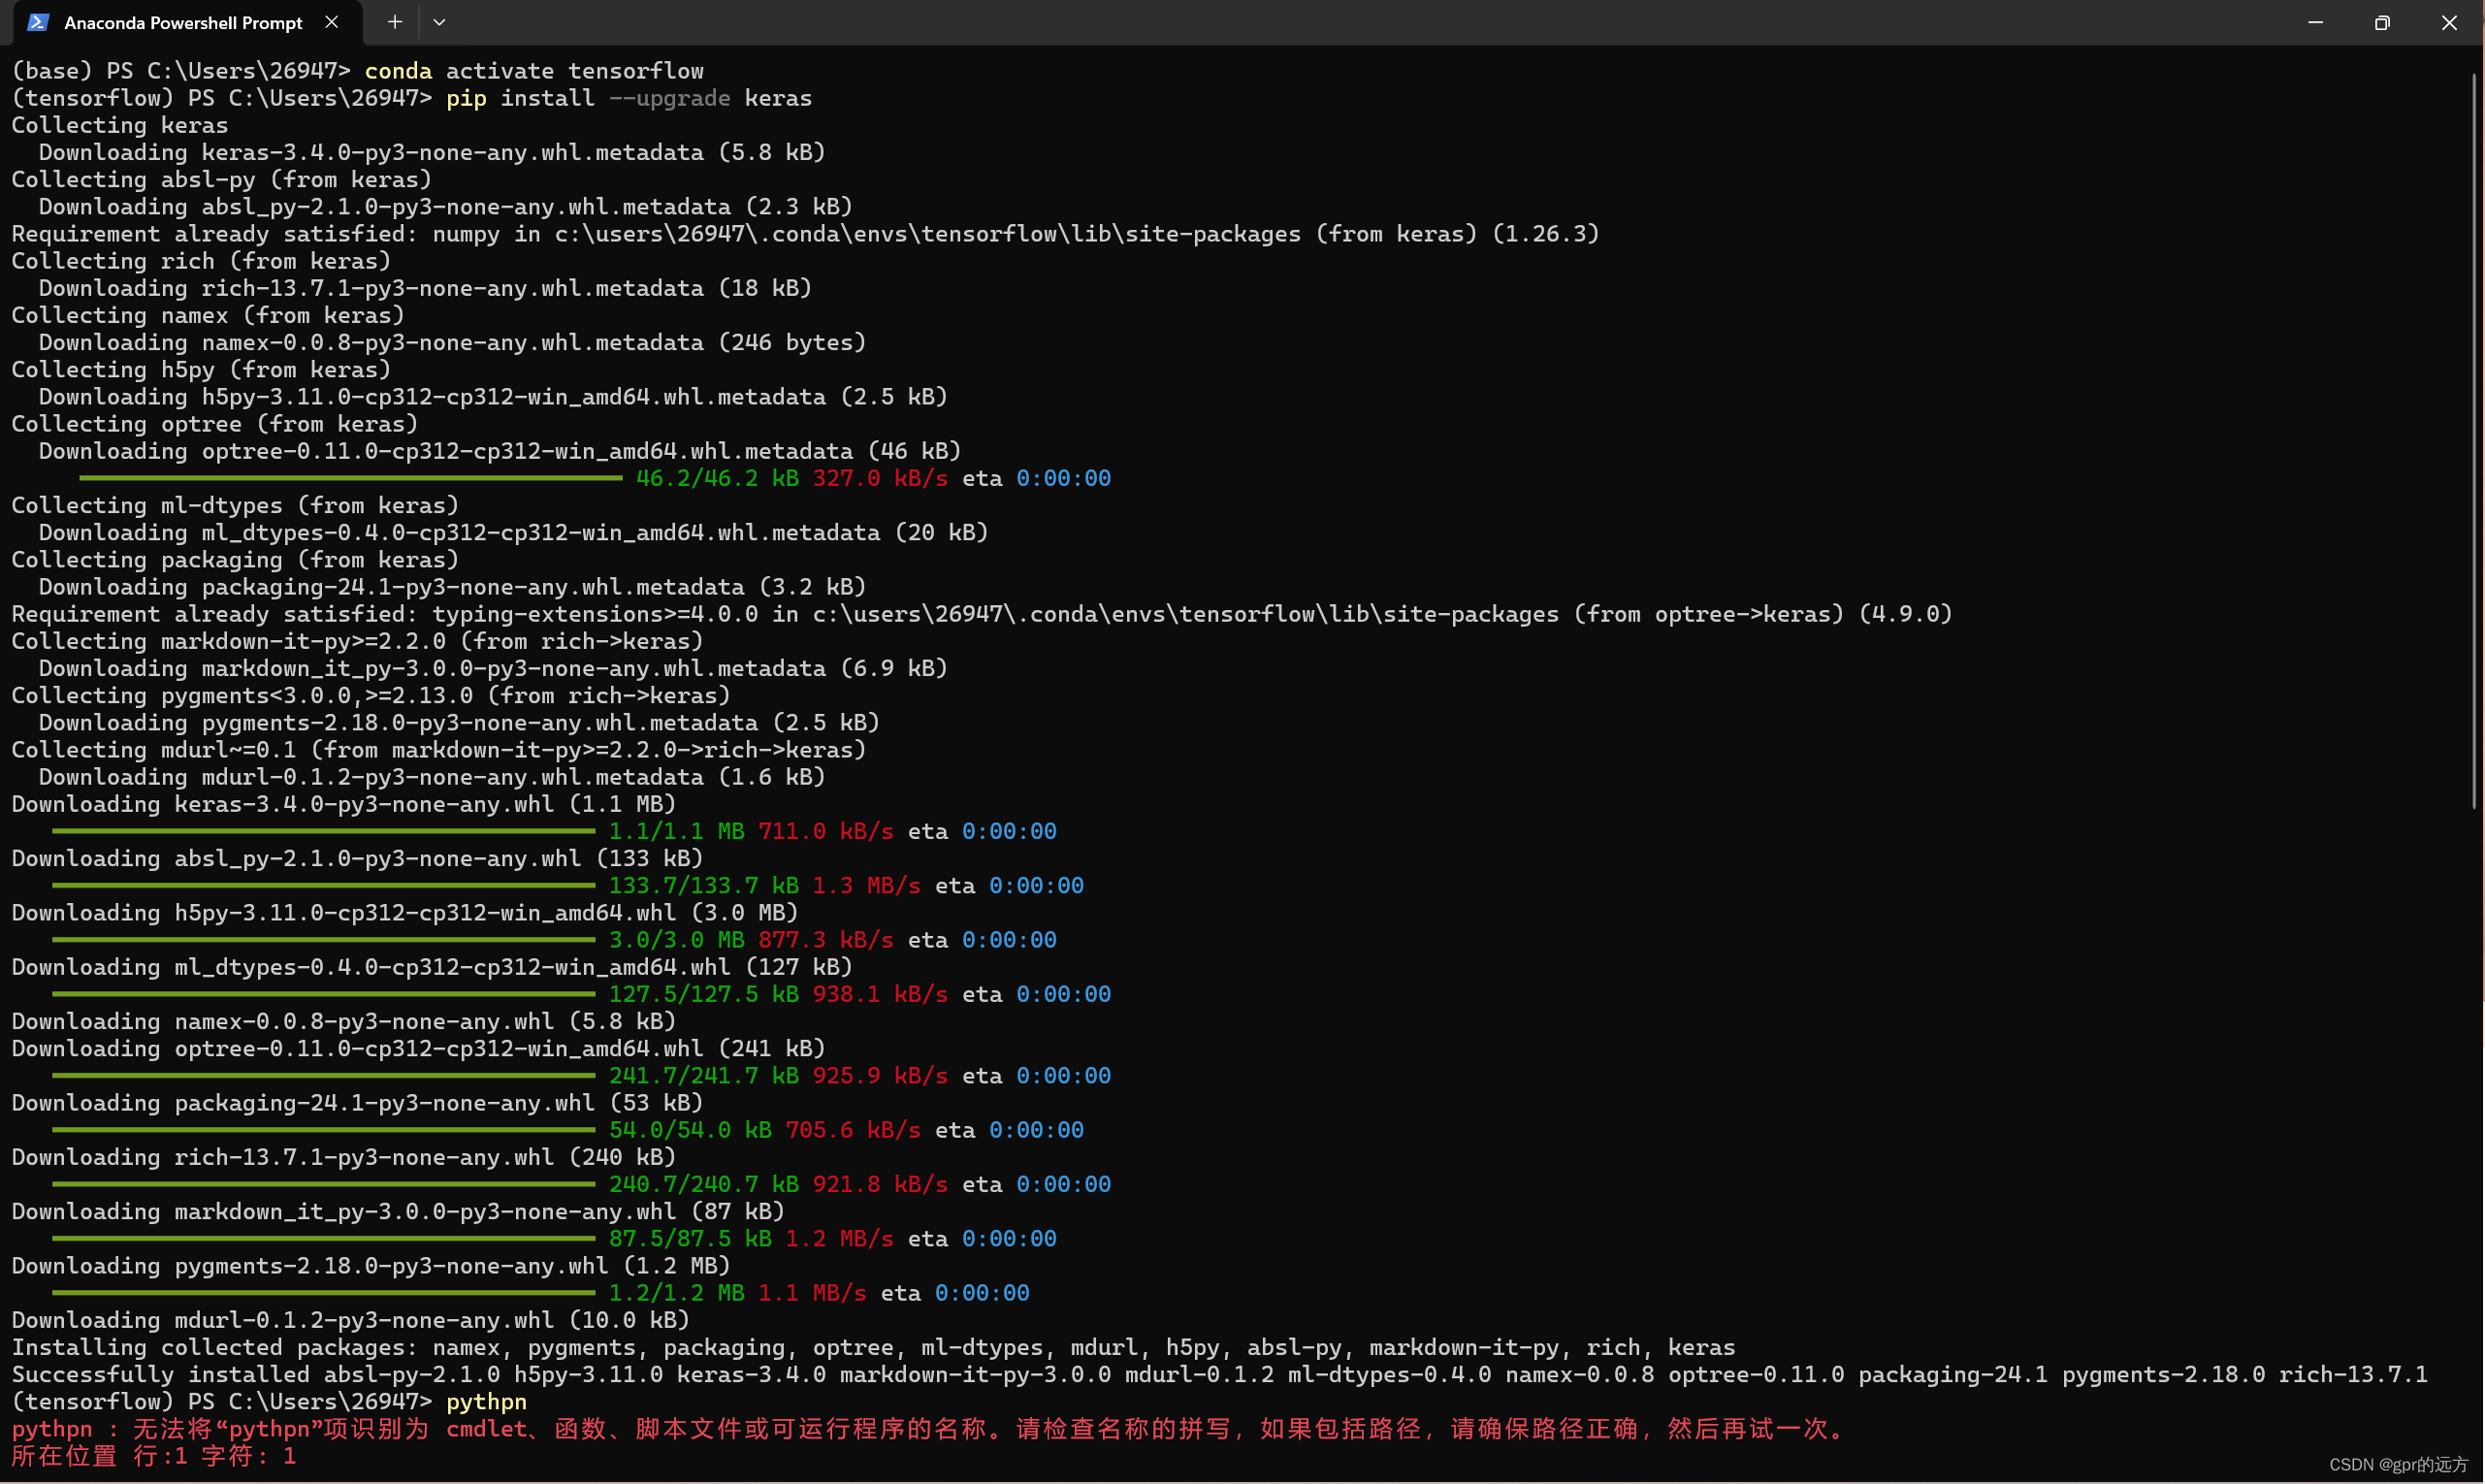Close the terminal window
Screen dimensions: 2485x1484
point(2449,22)
